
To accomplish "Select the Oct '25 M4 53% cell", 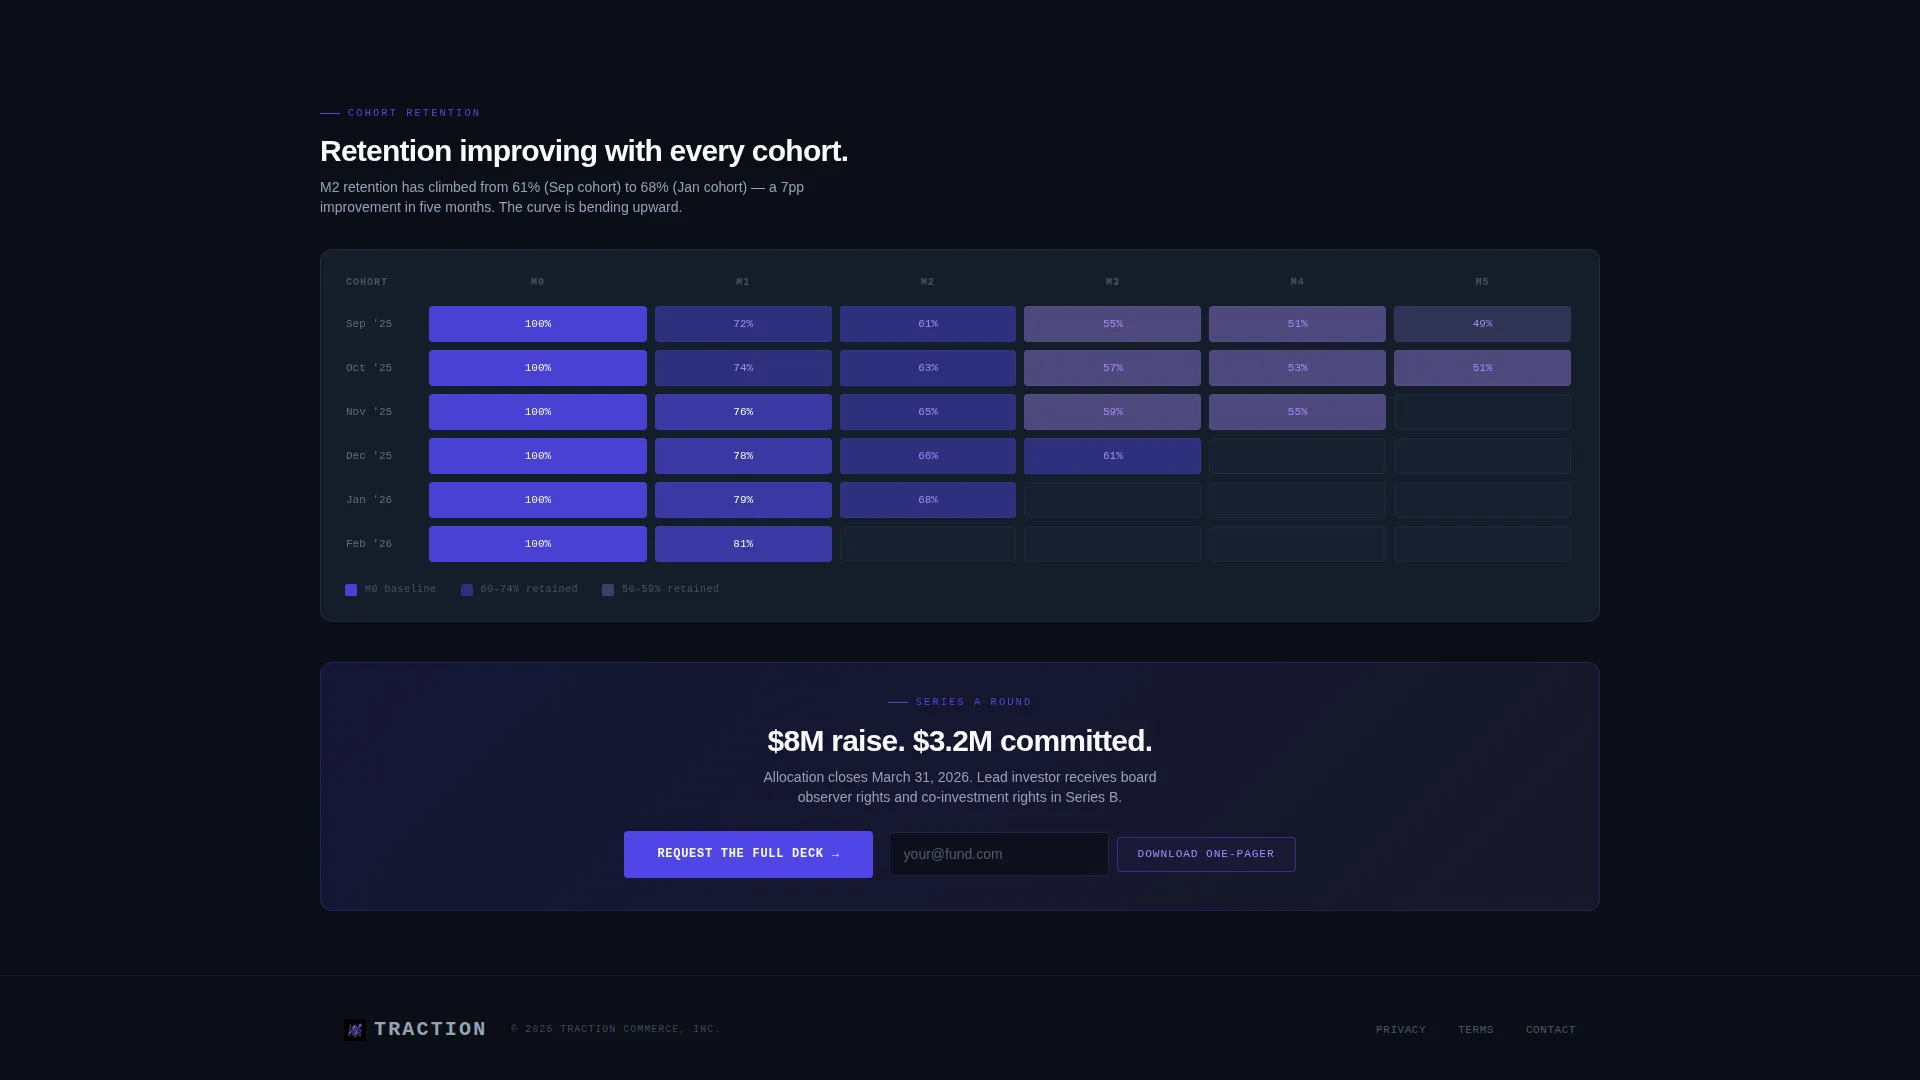I will 1297,368.
